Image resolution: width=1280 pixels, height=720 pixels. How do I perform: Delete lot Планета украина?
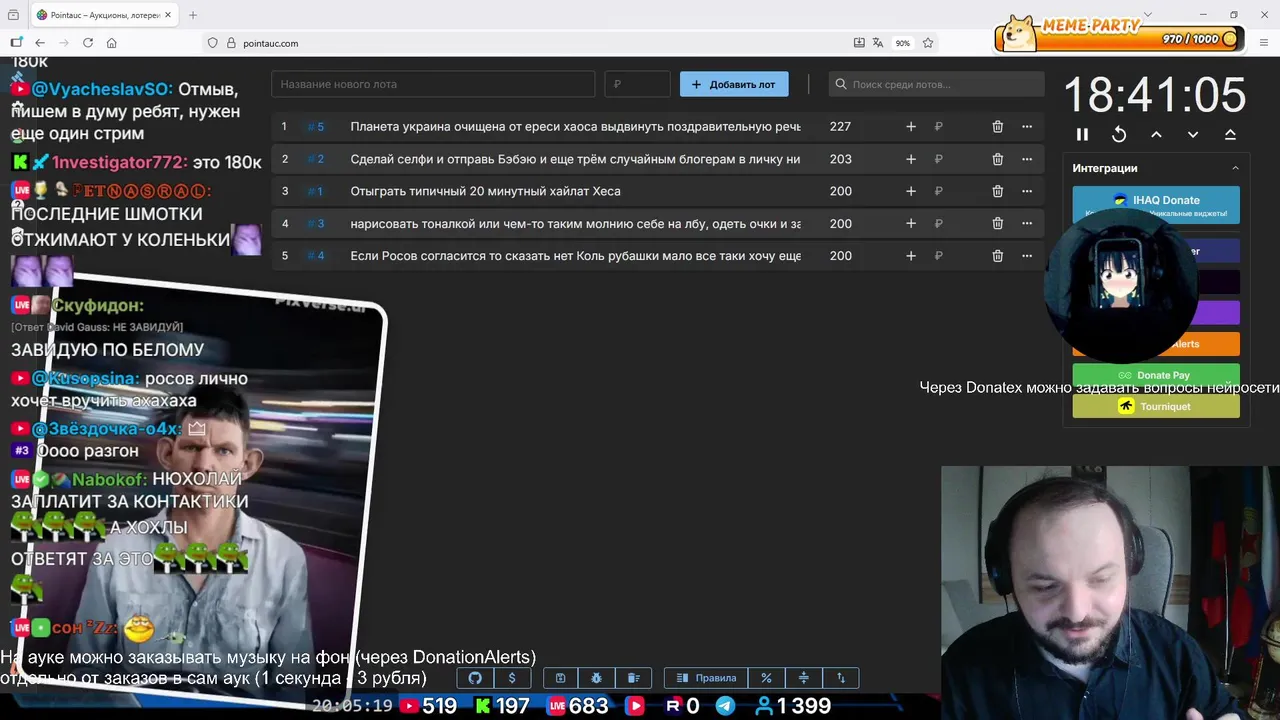[997, 127]
